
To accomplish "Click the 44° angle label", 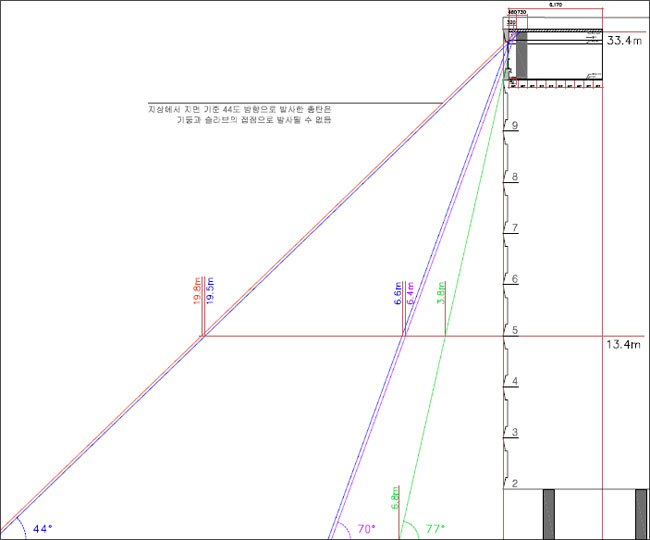I will point(42,527).
